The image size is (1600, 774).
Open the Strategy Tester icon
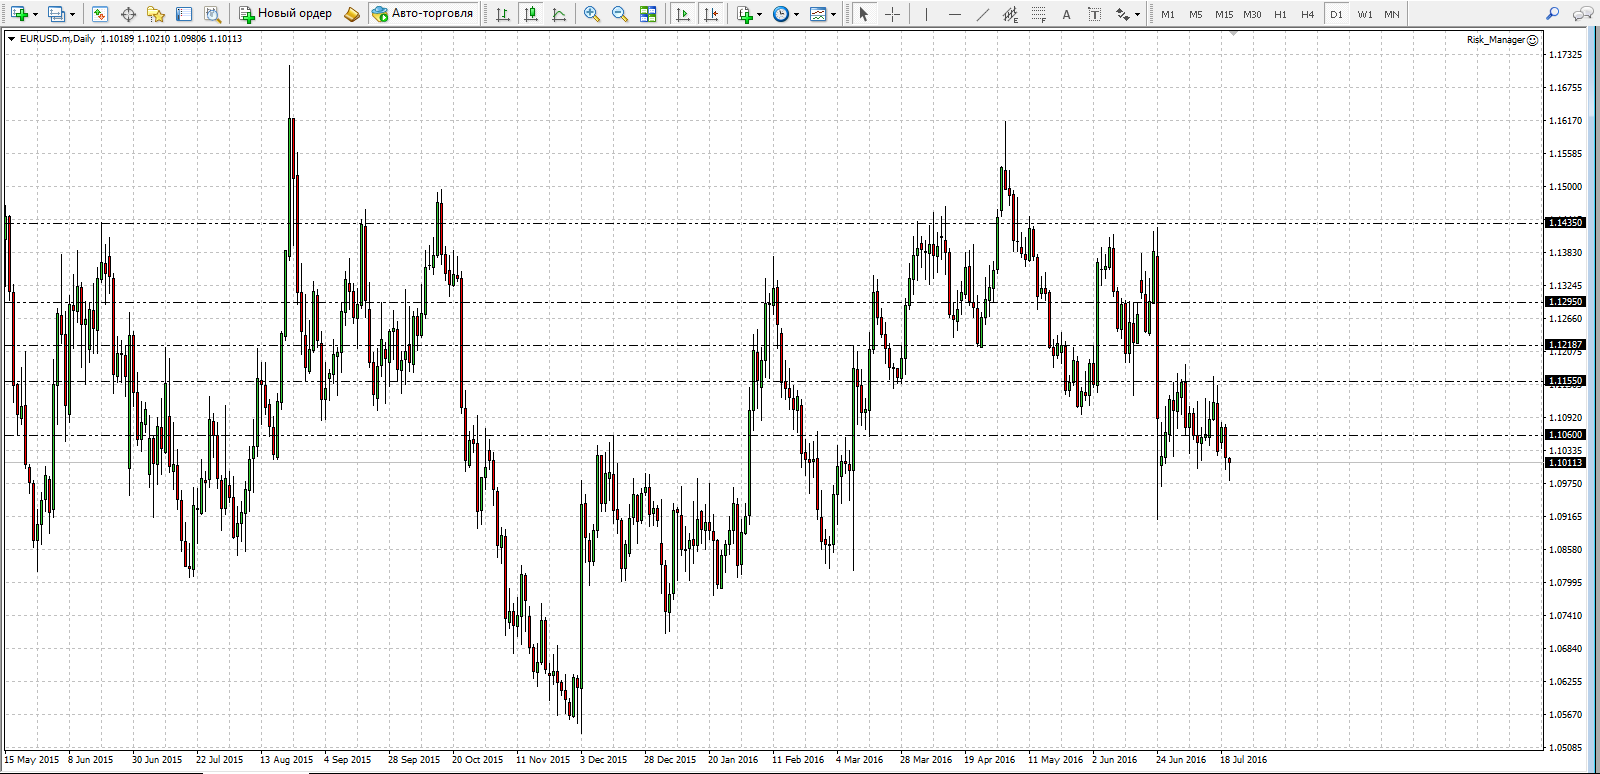coord(212,14)
